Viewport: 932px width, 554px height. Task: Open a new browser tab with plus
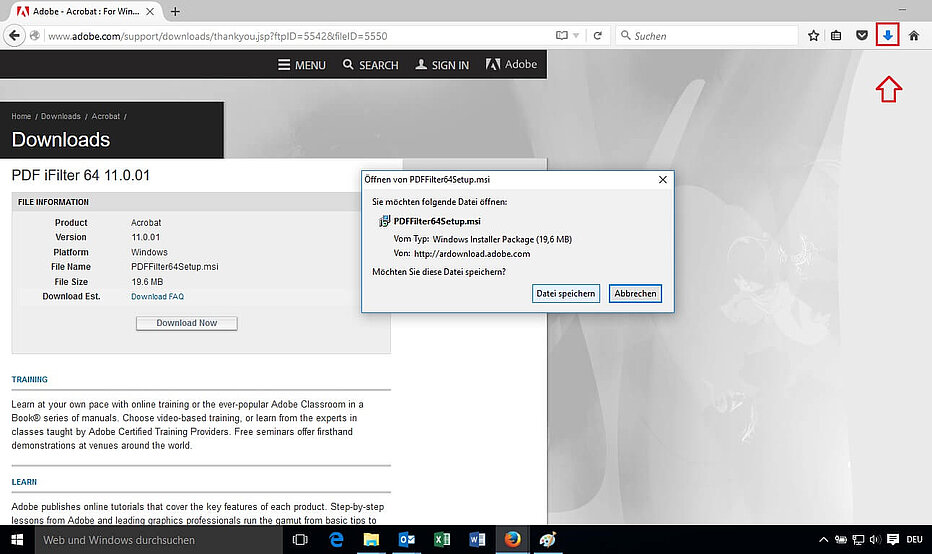pos(175,11)
